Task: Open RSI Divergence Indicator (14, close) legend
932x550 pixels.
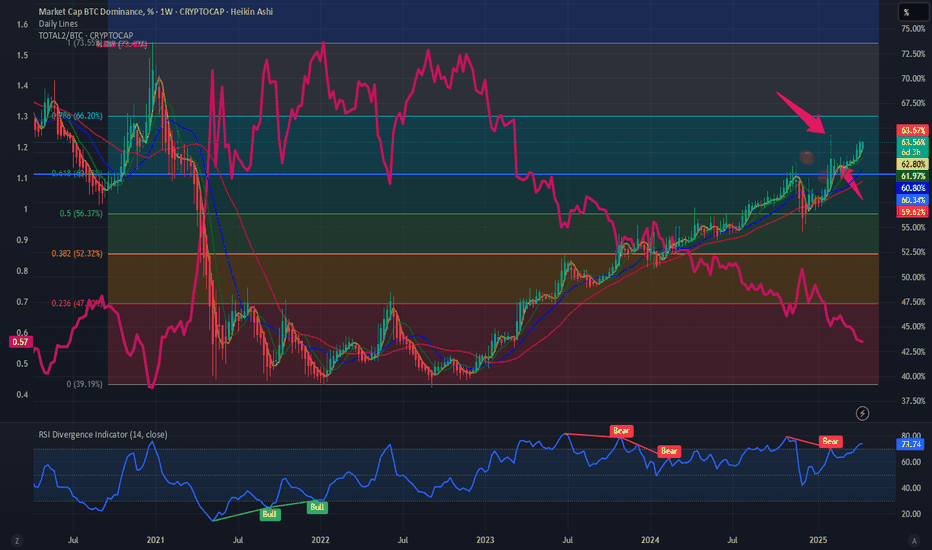Action: [103, 435]
